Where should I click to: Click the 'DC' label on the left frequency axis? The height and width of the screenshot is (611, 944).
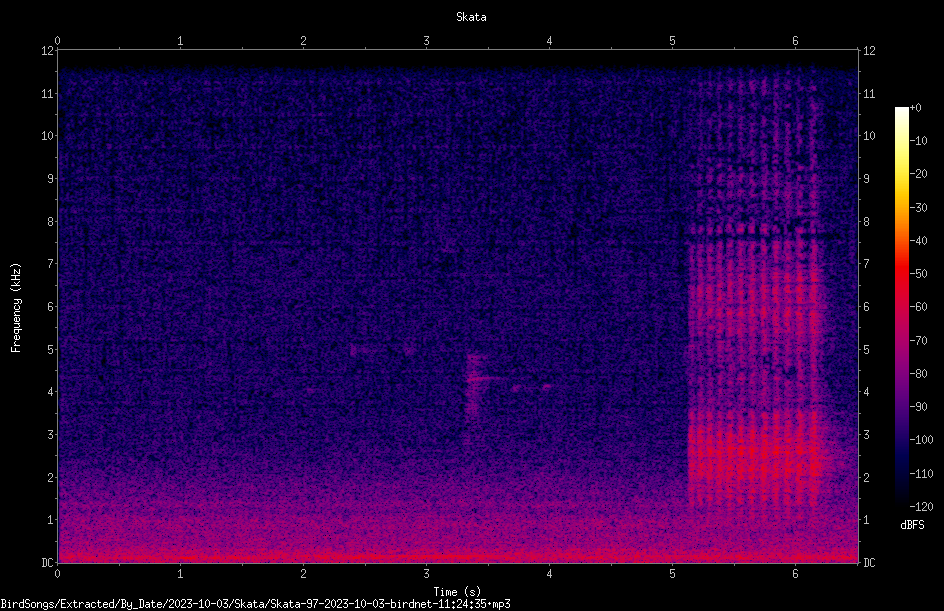pos(47,562)
